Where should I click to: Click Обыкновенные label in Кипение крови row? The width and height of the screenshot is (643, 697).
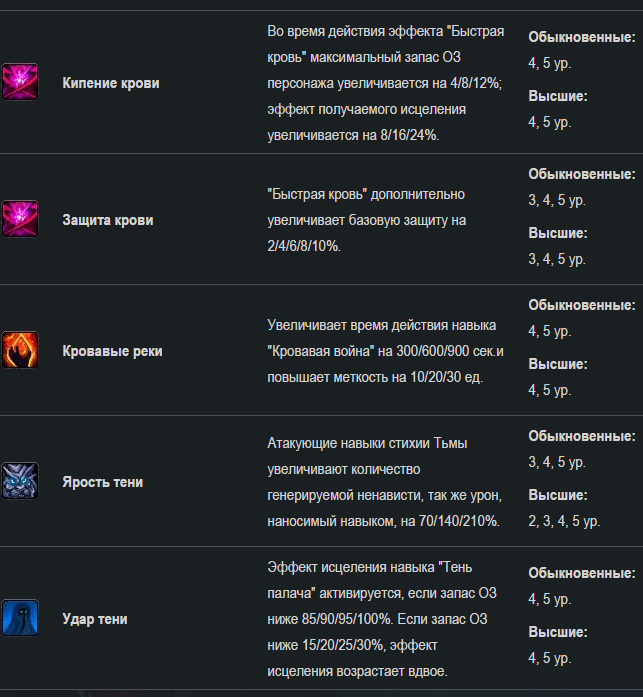(x=582, y=37)
